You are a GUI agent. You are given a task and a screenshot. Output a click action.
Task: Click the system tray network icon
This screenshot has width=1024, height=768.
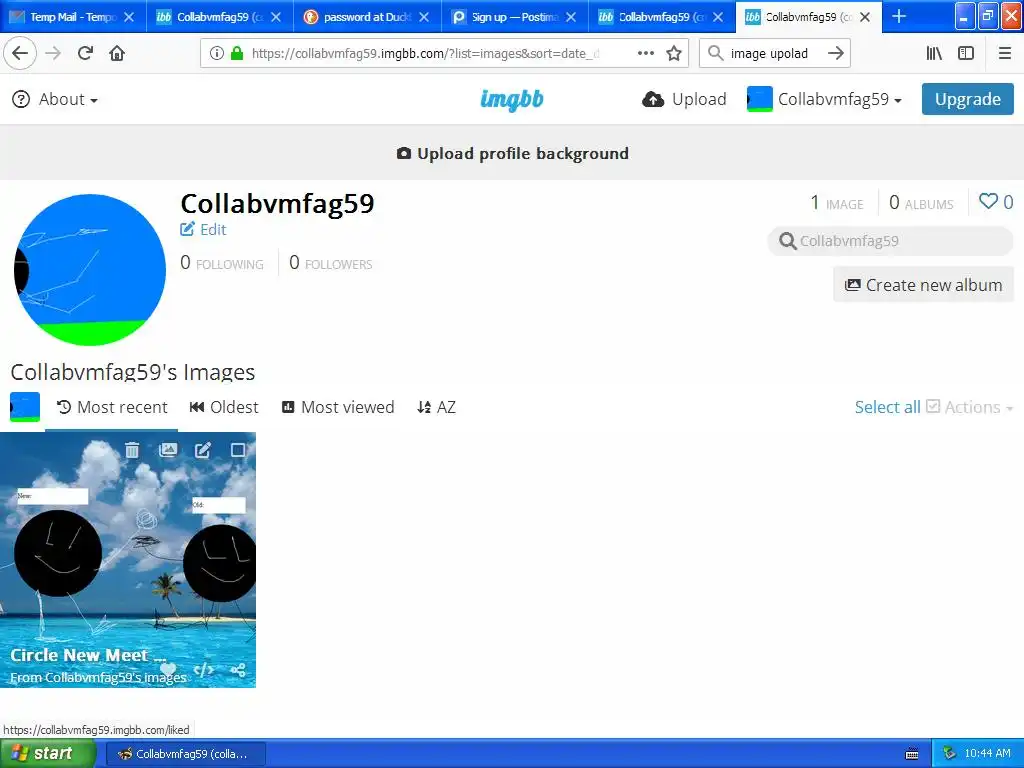click(x=949, y=754)
